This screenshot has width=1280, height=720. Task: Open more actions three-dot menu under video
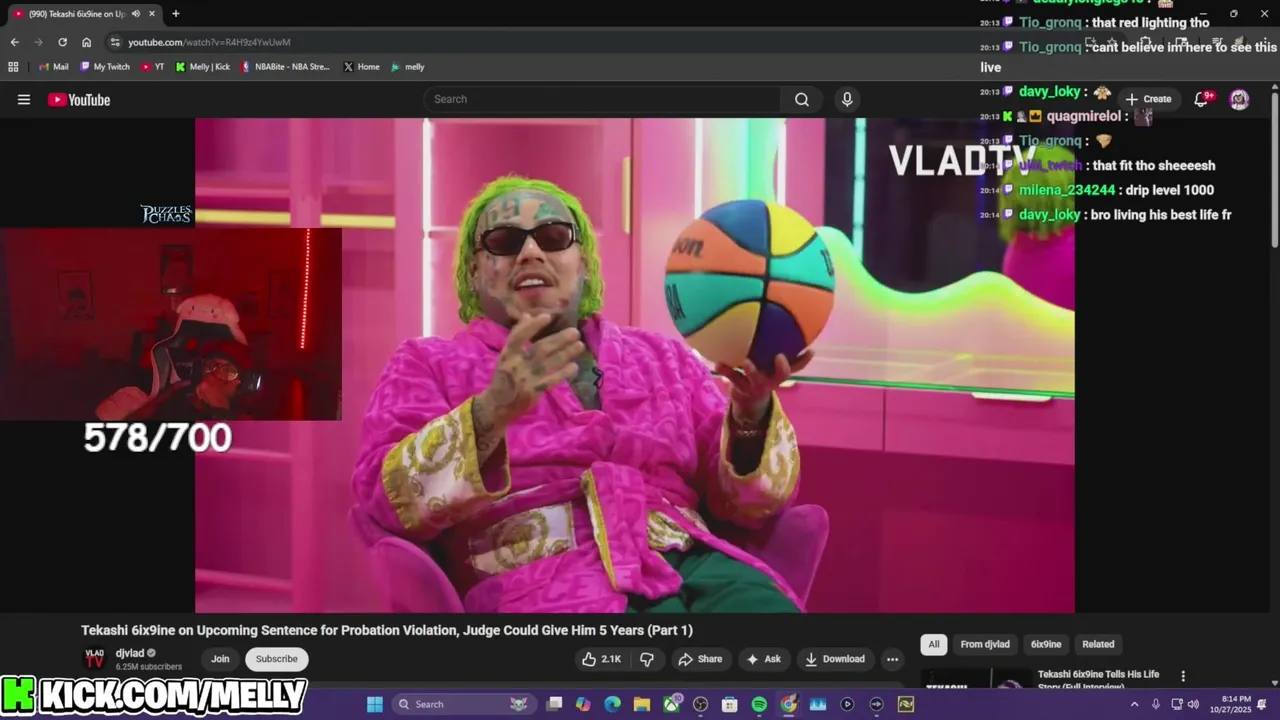(892, 659)
